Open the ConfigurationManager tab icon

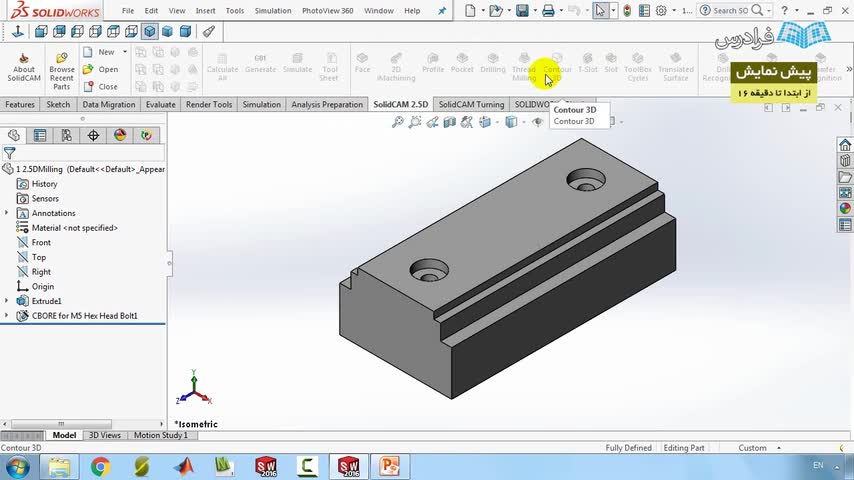click(66, 135)
